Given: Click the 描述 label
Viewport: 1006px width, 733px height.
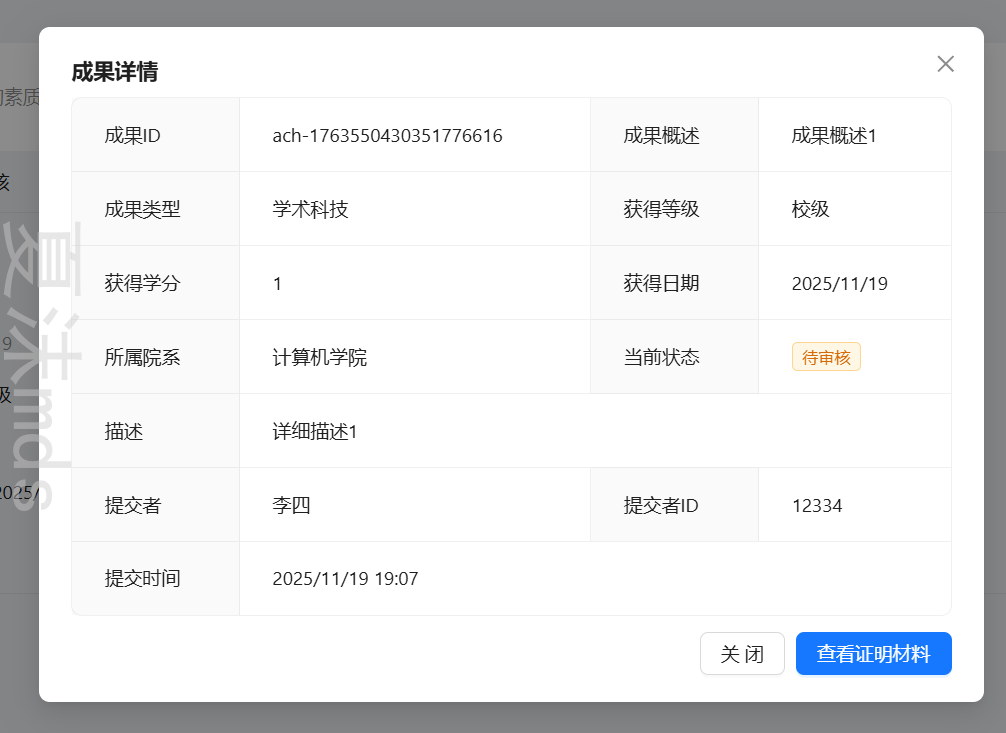Looking at the screenshot, I should pos(123,431).
